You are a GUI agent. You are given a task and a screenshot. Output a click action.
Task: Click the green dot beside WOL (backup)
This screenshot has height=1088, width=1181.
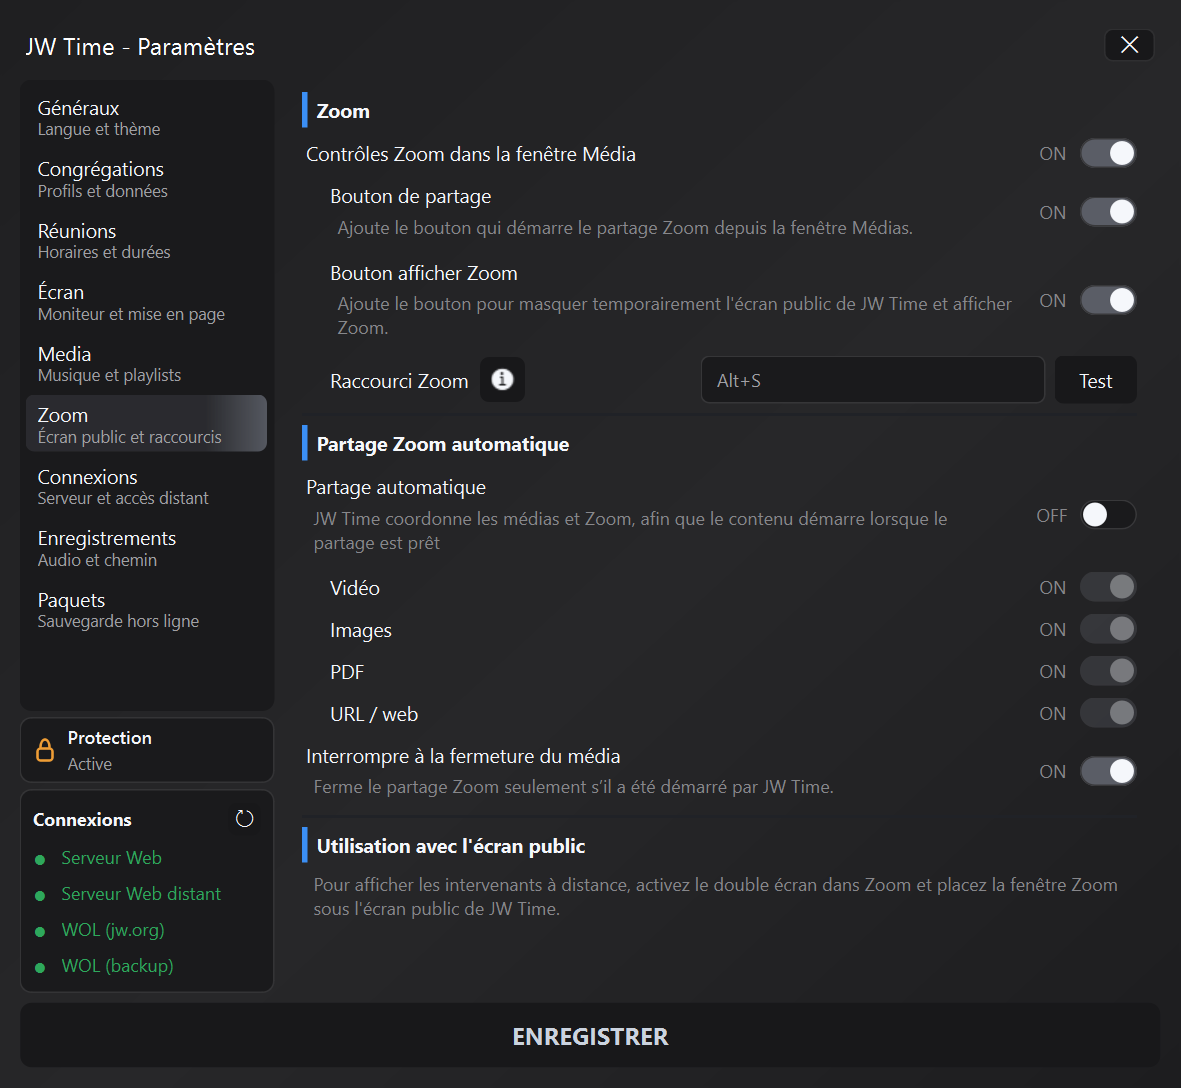(40, 967)
